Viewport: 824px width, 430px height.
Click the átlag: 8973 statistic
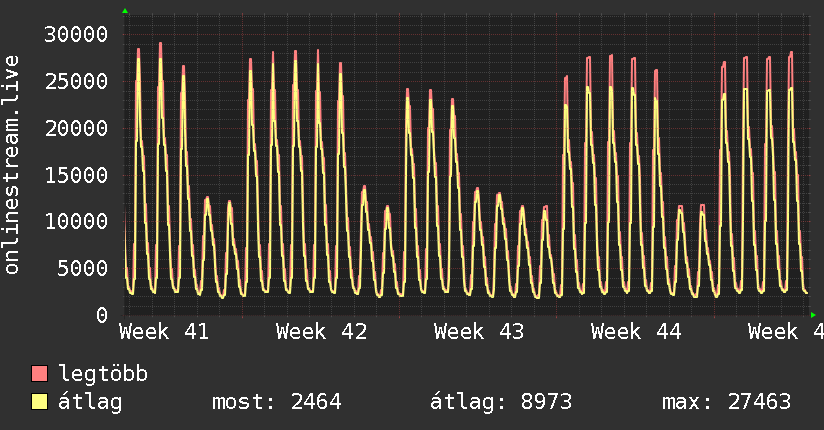[501, 402]
